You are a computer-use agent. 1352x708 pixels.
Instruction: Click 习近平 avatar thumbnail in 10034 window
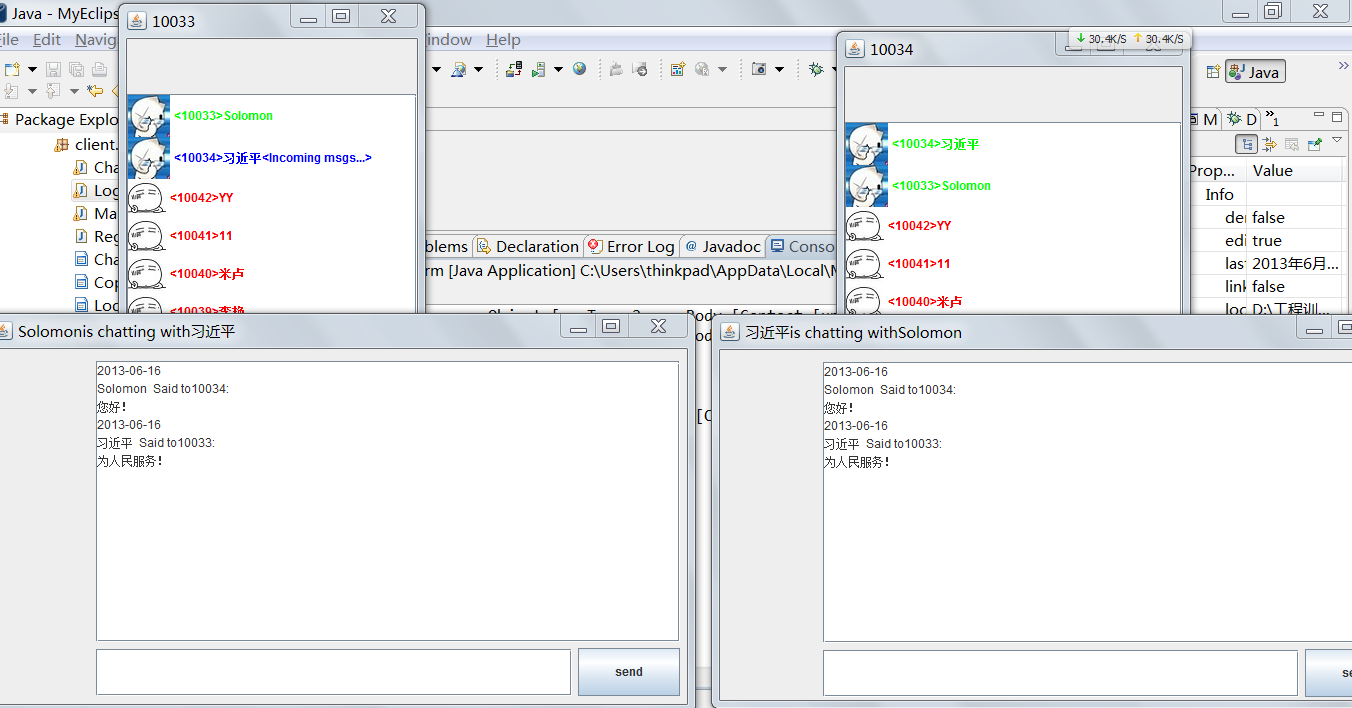pyautogui.click(x=867, y=144)
